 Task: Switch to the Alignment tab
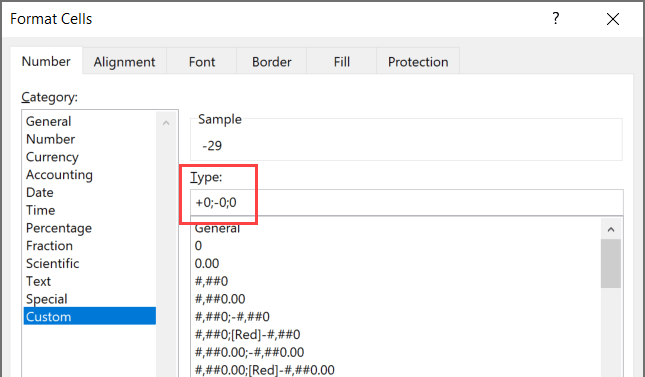pos(124,62)
